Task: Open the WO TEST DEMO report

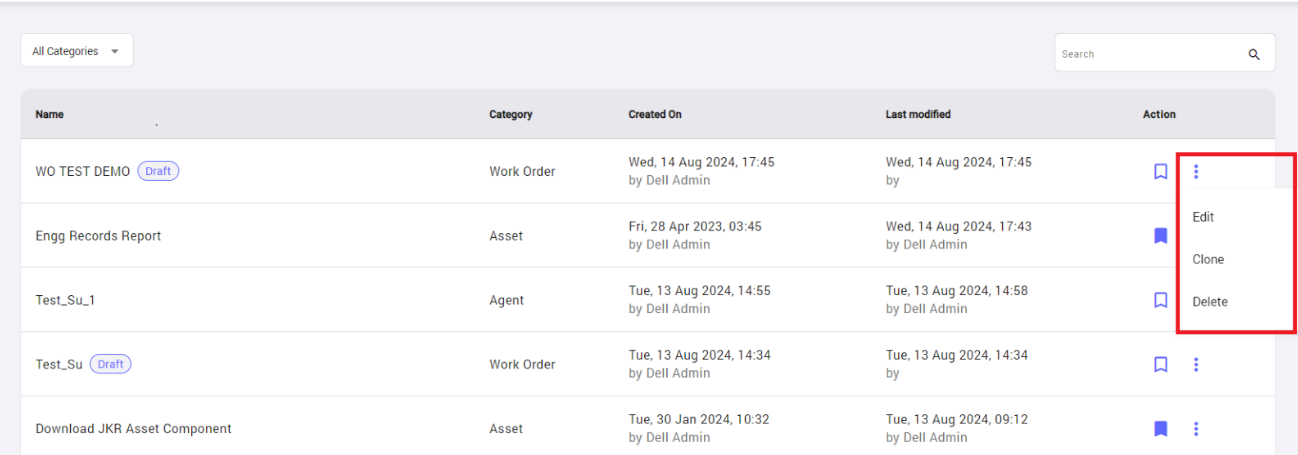Action: click(x=83, y=171)
